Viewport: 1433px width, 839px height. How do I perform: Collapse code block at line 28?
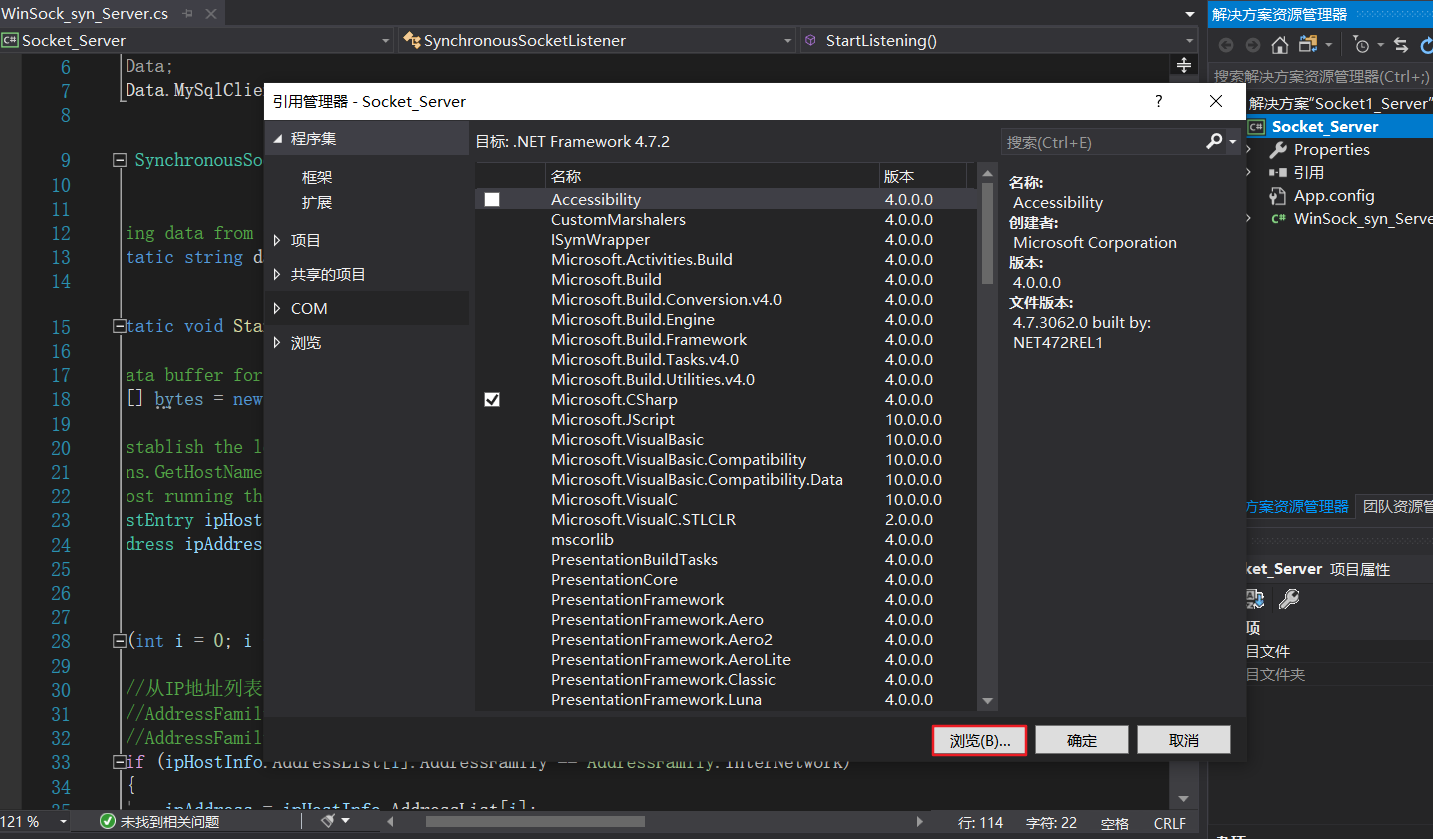point(120,641)
